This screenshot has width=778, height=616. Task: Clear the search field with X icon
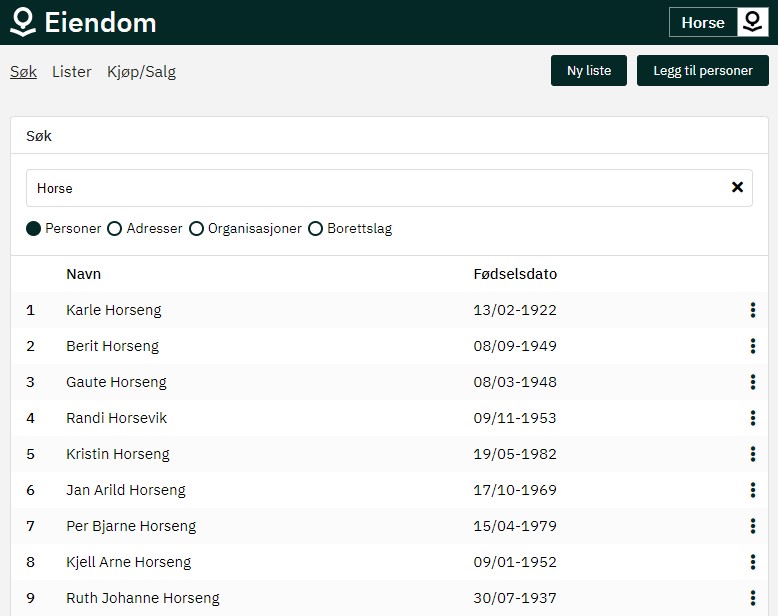click(x=737, y=187)
